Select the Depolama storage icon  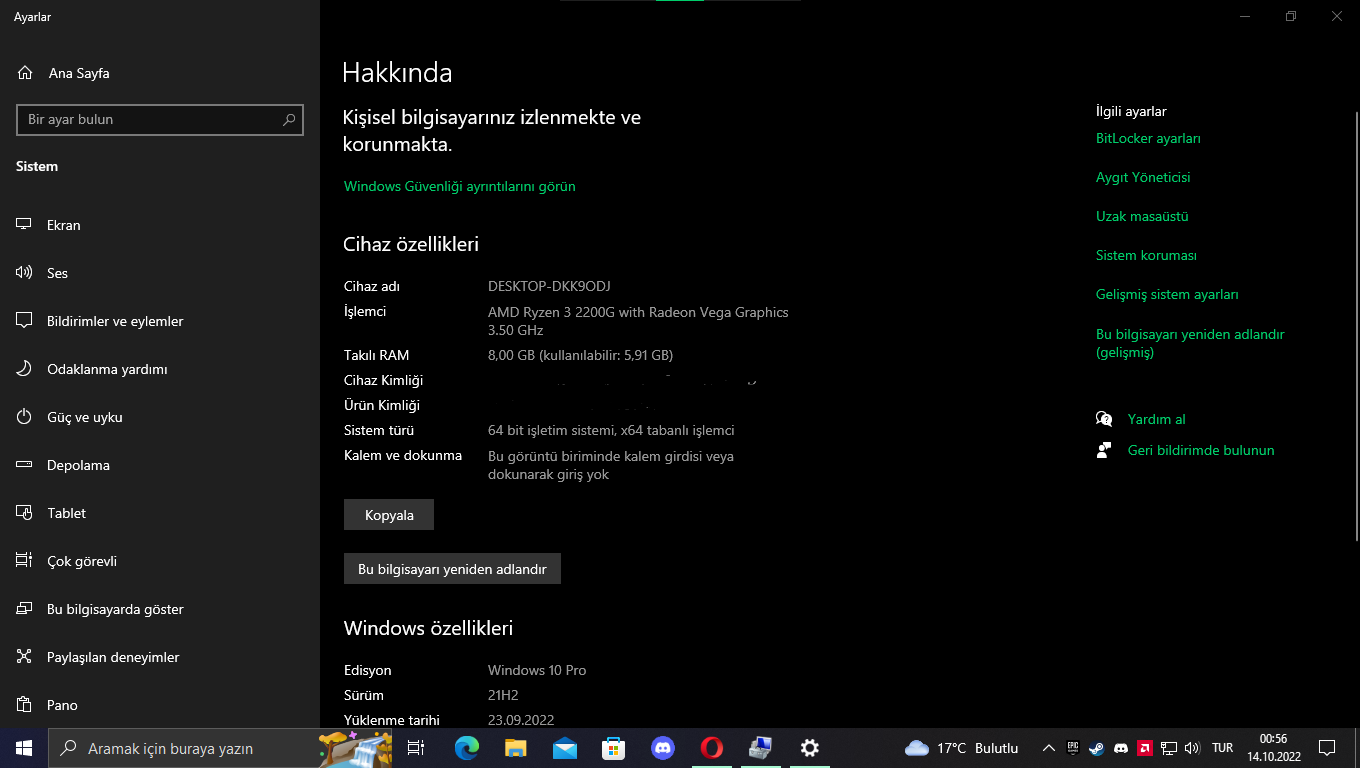click(24, 465)
